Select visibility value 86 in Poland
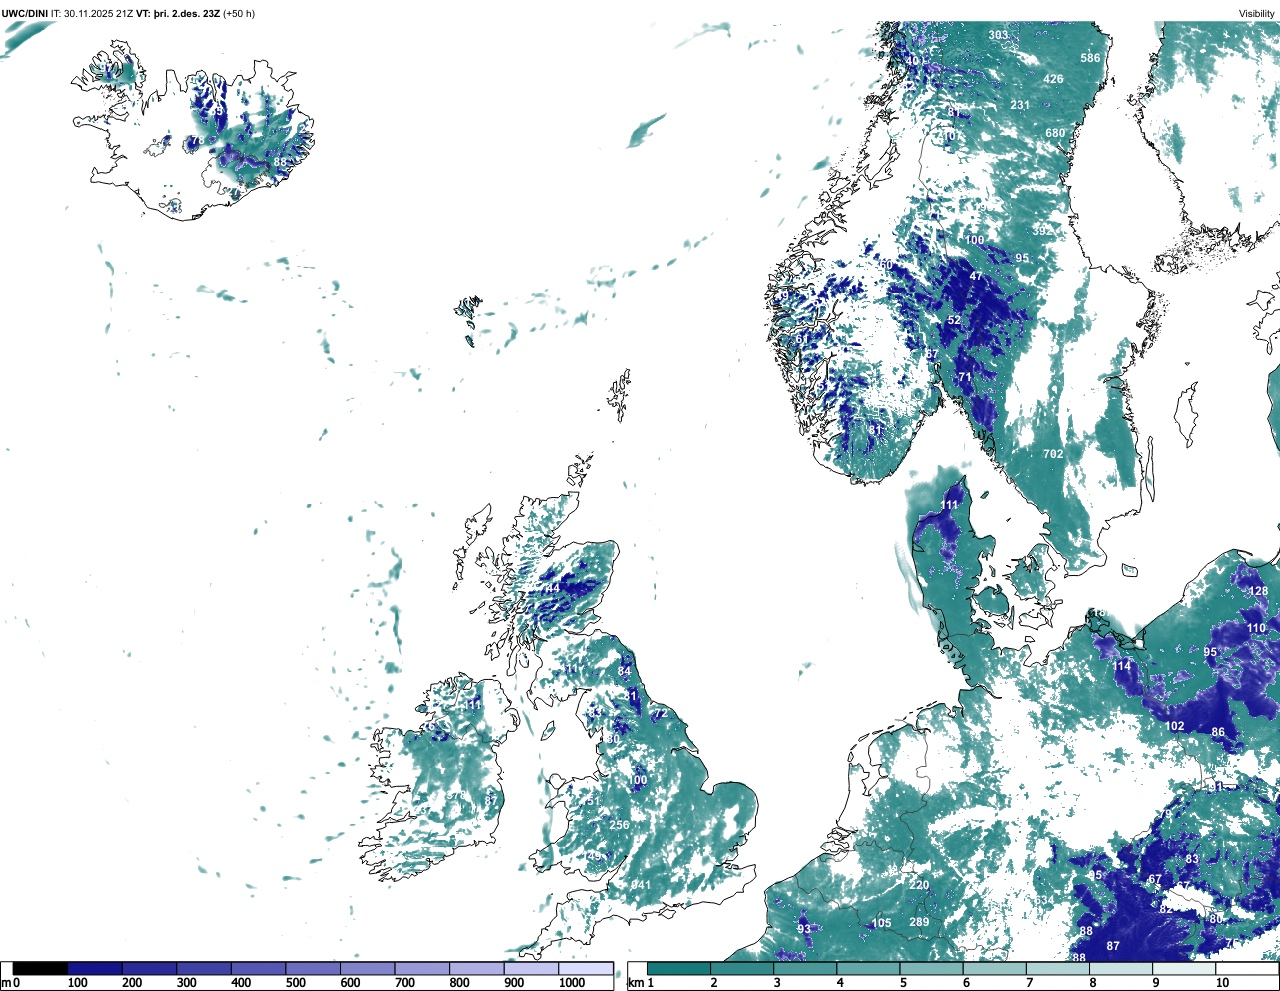Screen dimensions: 1280x991 pos(1218,732)
